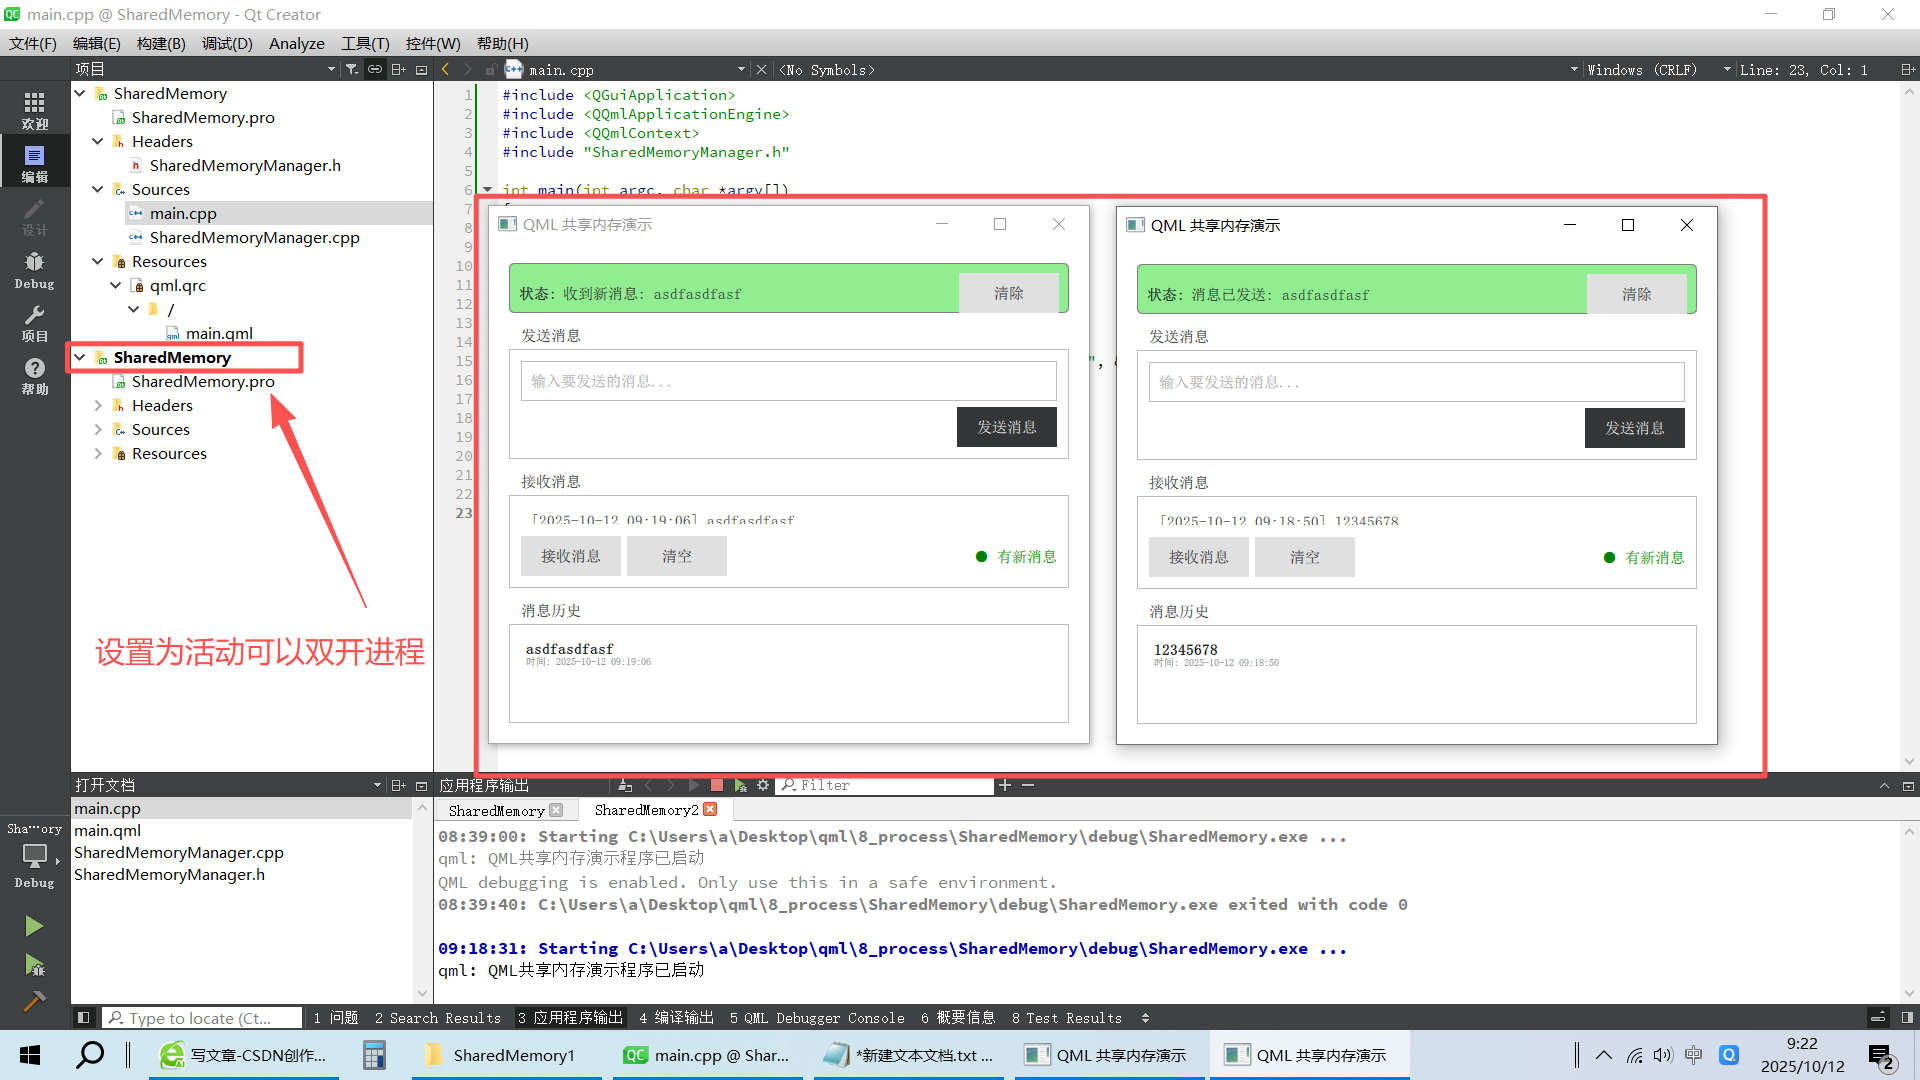This screenshot has height=1080, width=1920.
Task: Click the Build hammer icon
Action: point(34,1001)
